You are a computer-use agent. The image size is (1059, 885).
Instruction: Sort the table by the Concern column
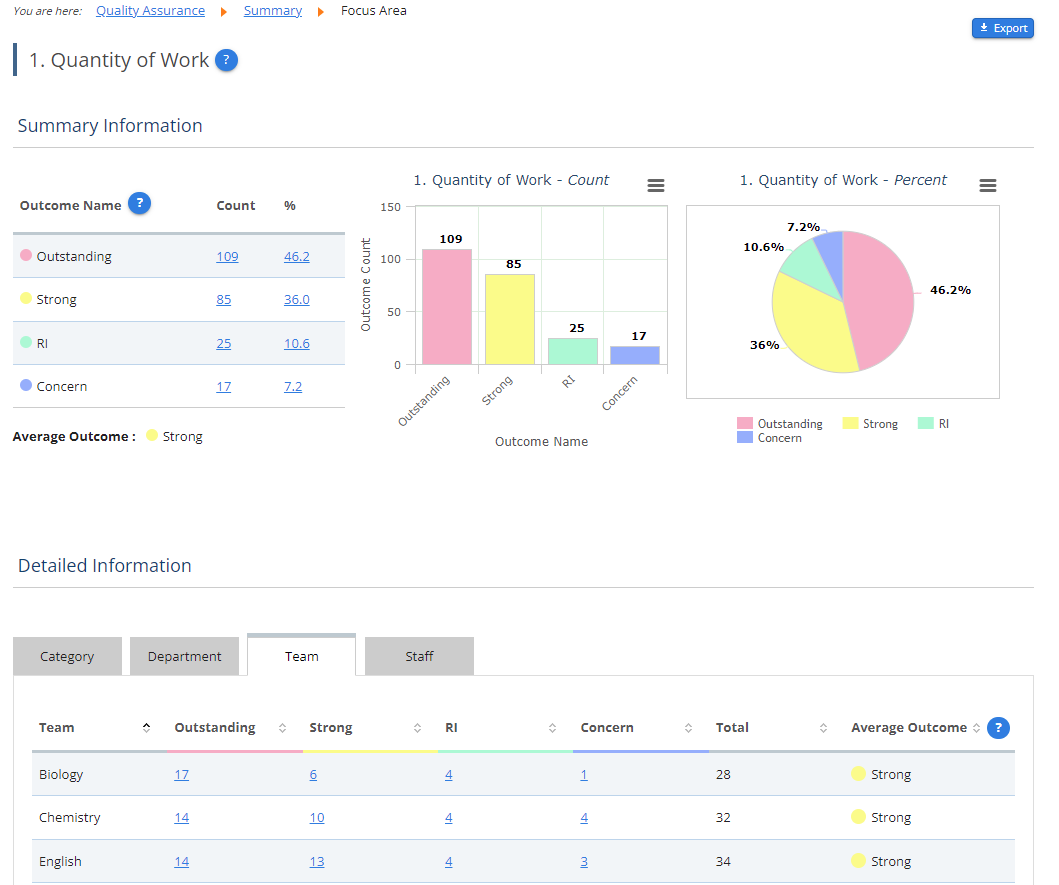point(687,728)
